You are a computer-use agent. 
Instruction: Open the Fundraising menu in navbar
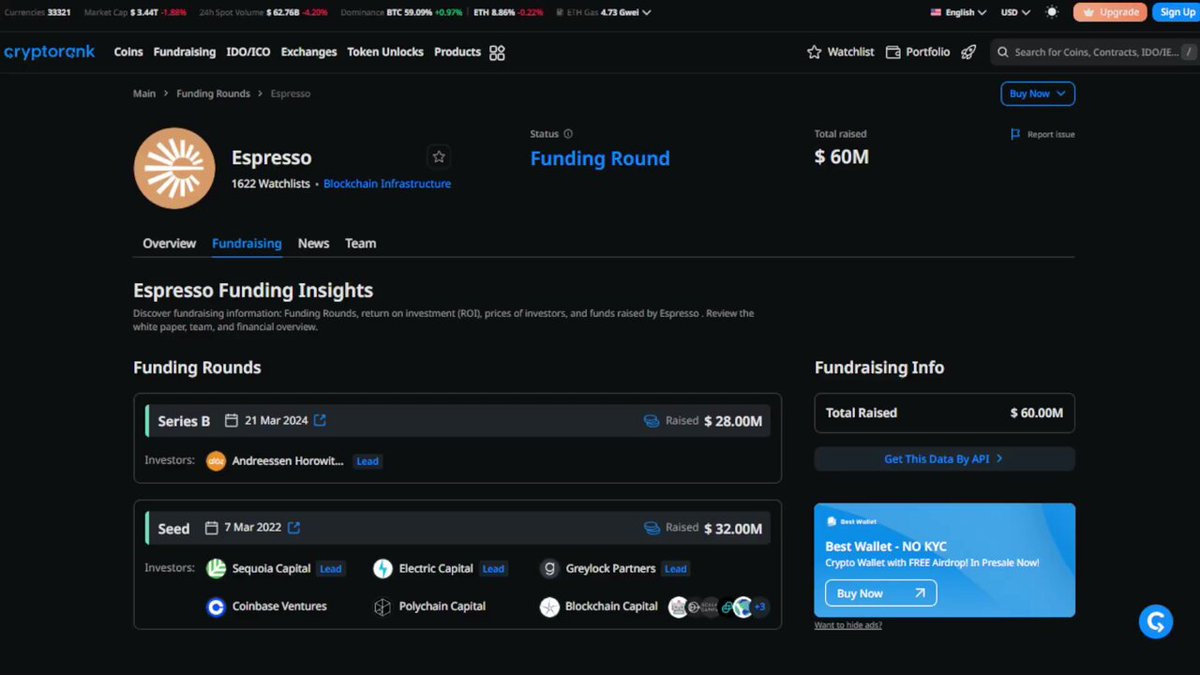click(x=185, y=52)
